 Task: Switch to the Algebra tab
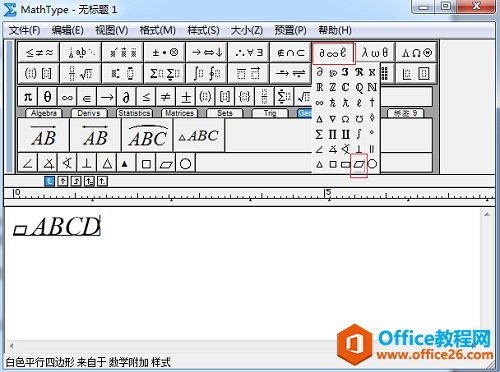coord(44,113)
